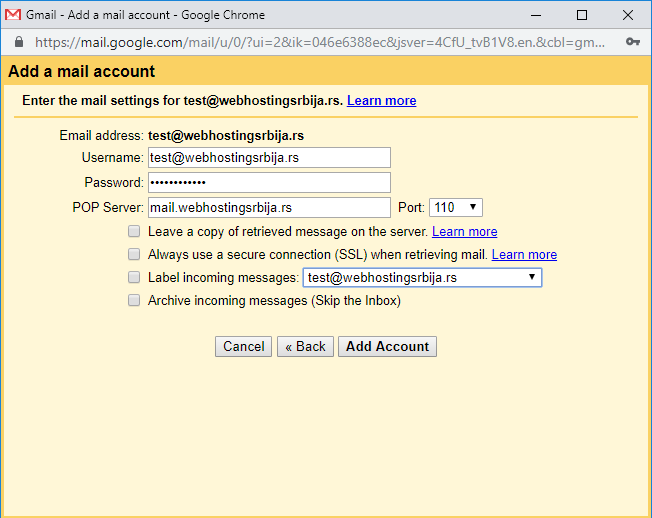Click the Gmail envelope icon in title bar
This screenshot has height=518, width=652.
[13, 15]
